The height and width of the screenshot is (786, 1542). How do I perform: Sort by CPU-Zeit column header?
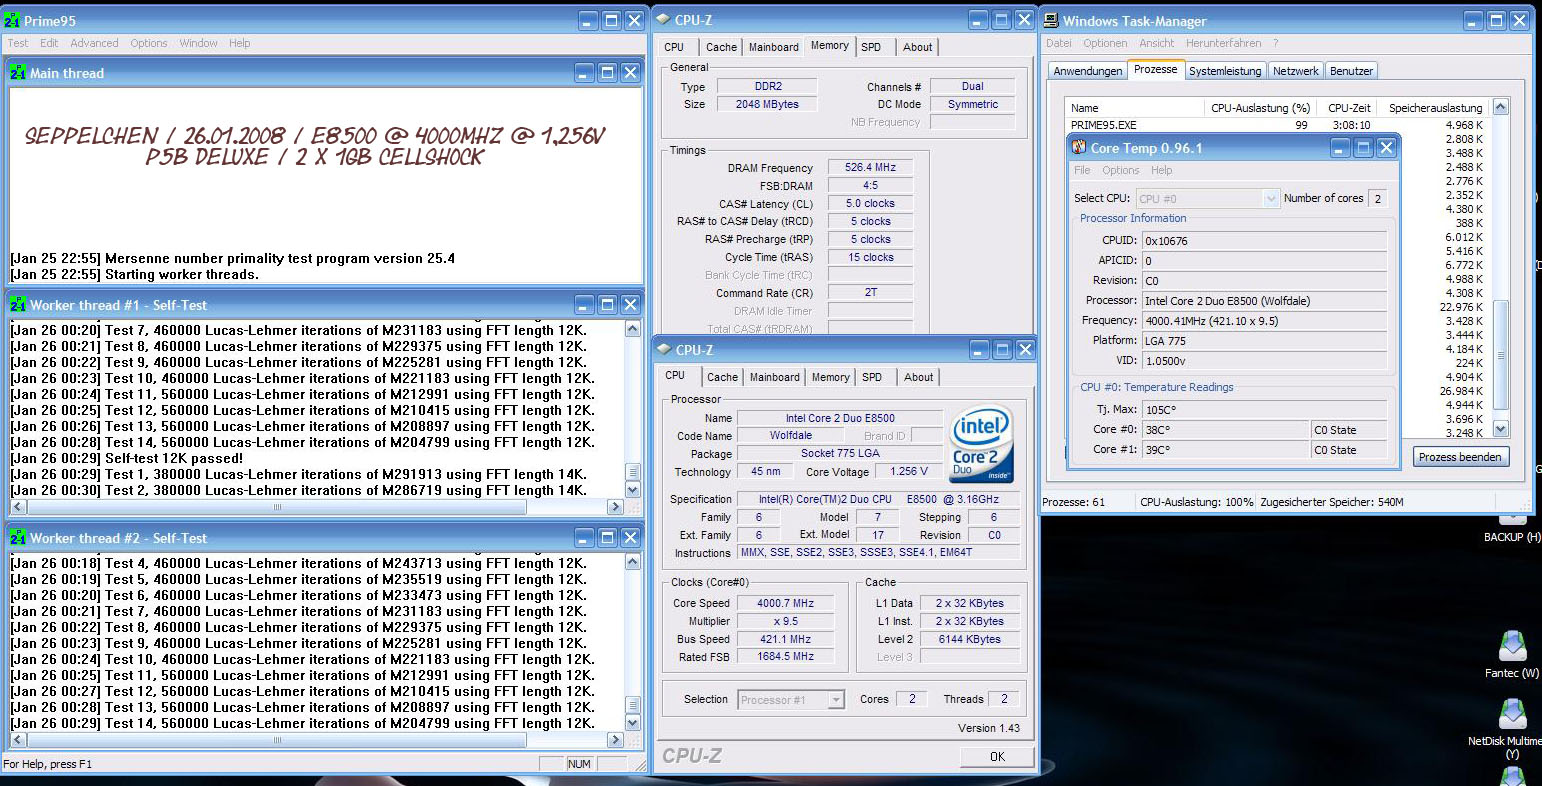coord(1347,107)
